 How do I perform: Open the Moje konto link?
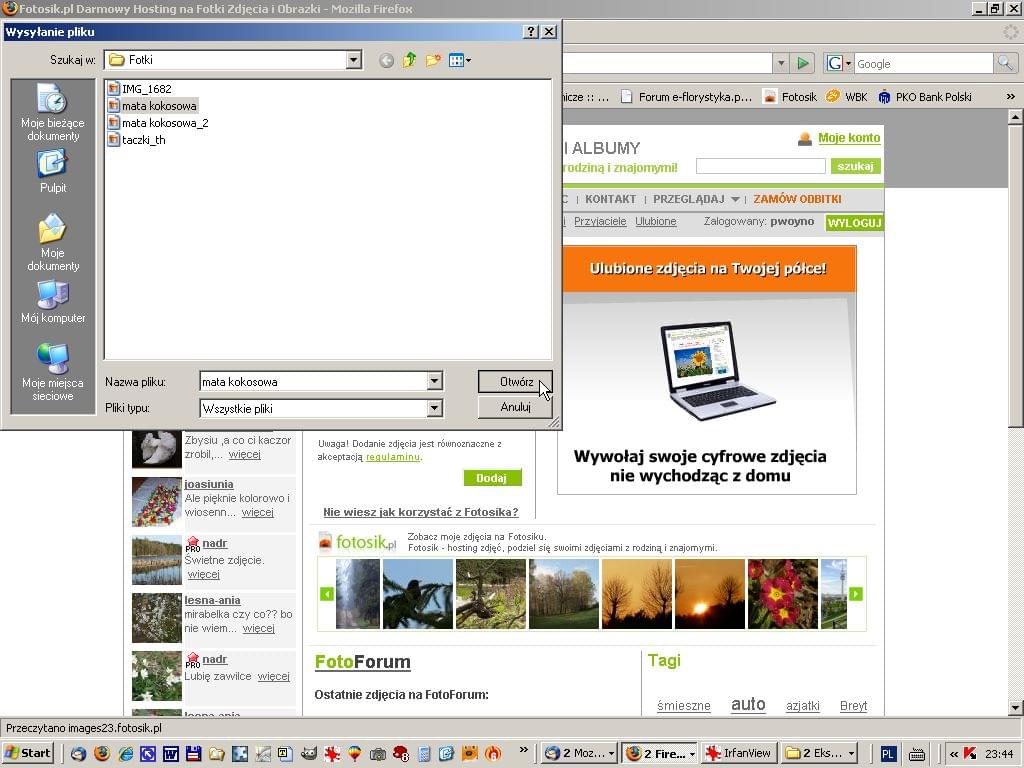coord(849,138)
